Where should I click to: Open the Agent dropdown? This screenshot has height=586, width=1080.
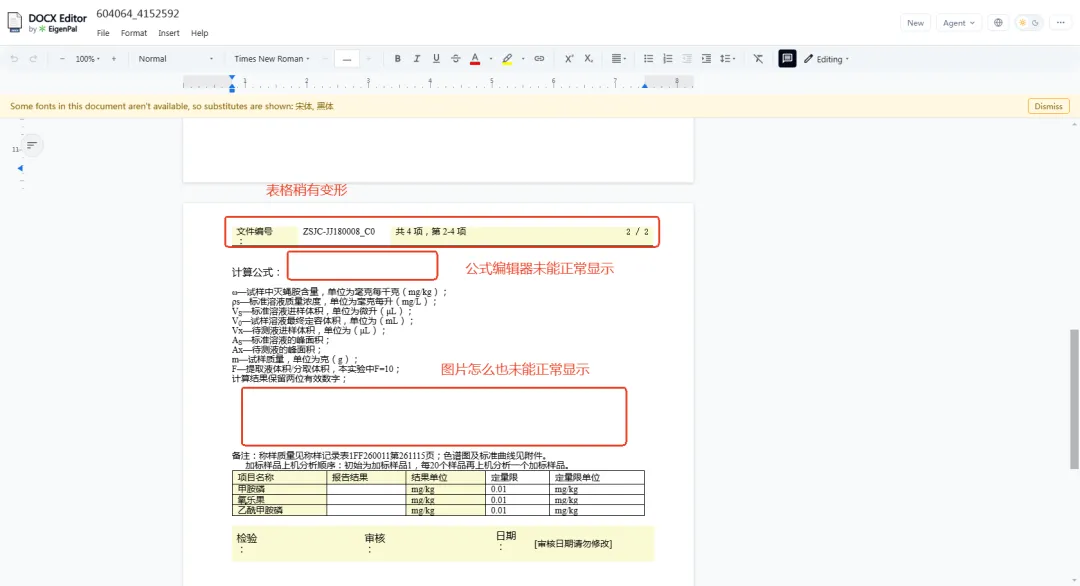(x=958, y=23)
